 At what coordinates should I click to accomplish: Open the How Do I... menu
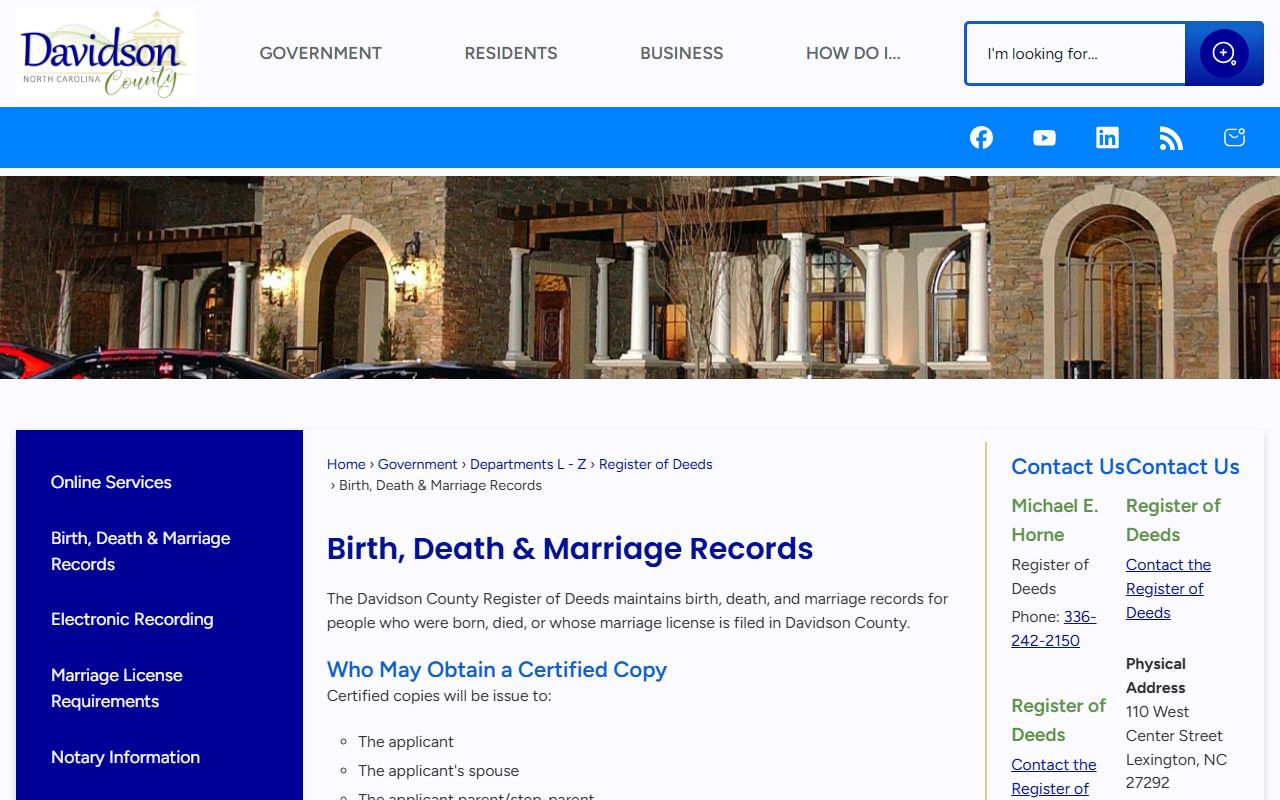(853, 53)
